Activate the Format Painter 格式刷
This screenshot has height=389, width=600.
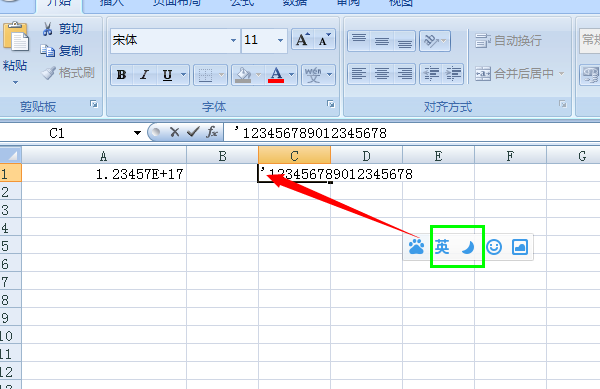pyautogui.click(x=68, y=73)
